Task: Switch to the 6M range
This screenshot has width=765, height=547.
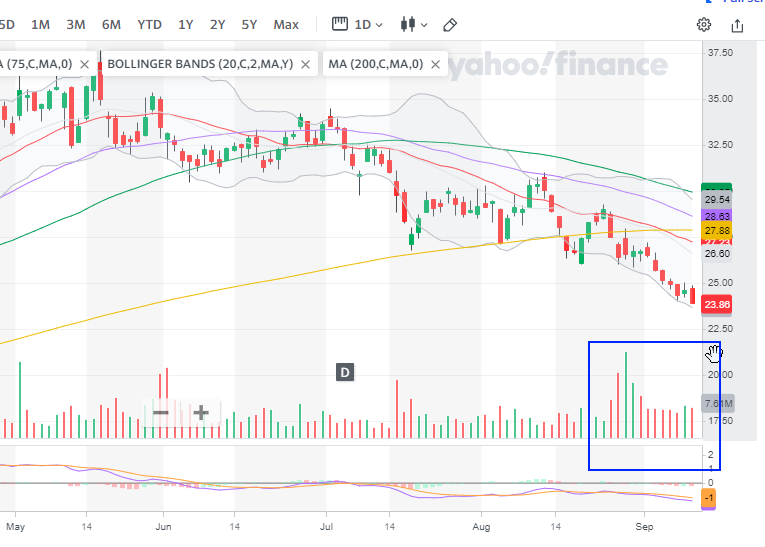Action: pos(111,24)
